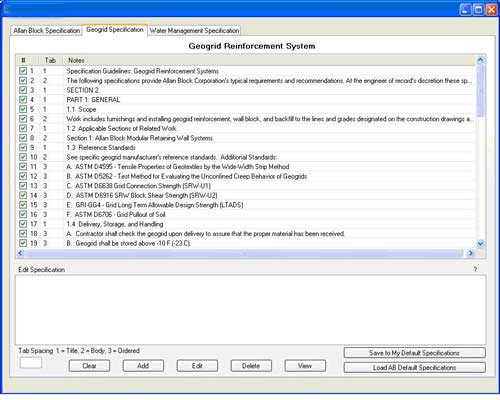Select '1.3 Reference Standards' row text

[x=101, y=147]
